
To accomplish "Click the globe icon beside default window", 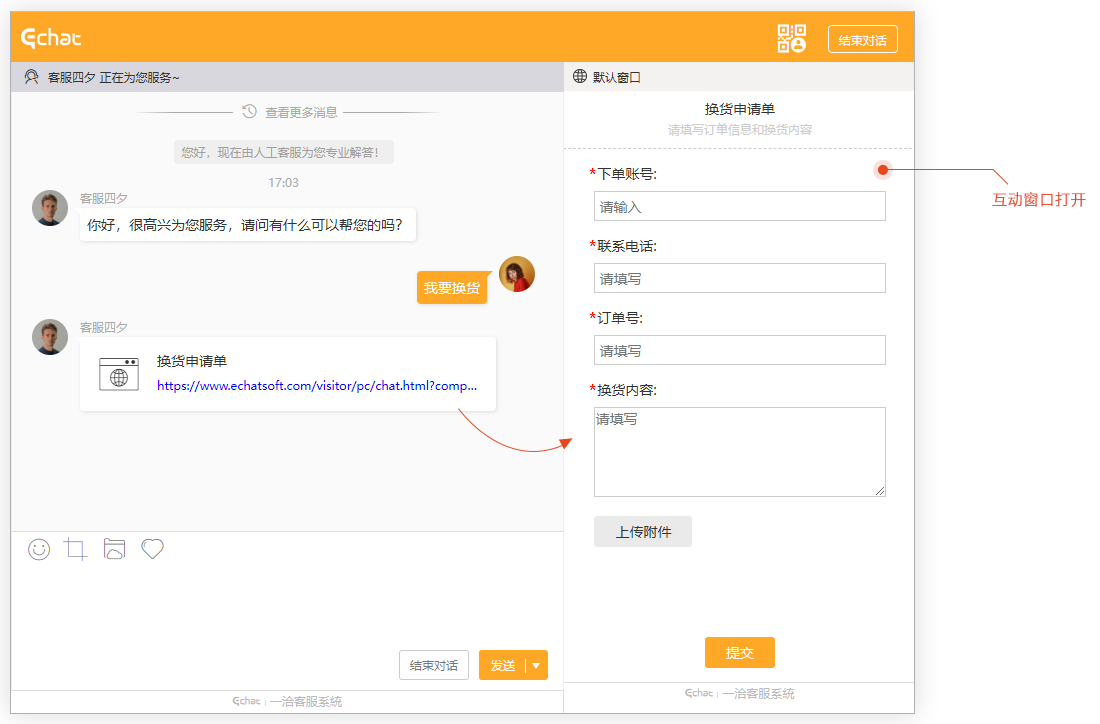I will [580, 77].
